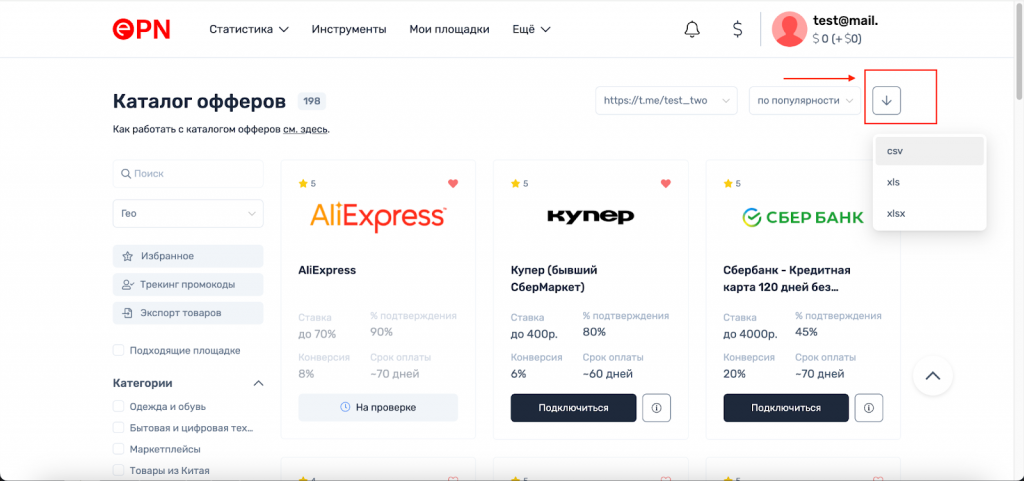Image resolution: width=1024 pixels, height=481 pixels.
Task: Click На проверке status on AliExpress
Action: tap(378, 407)
